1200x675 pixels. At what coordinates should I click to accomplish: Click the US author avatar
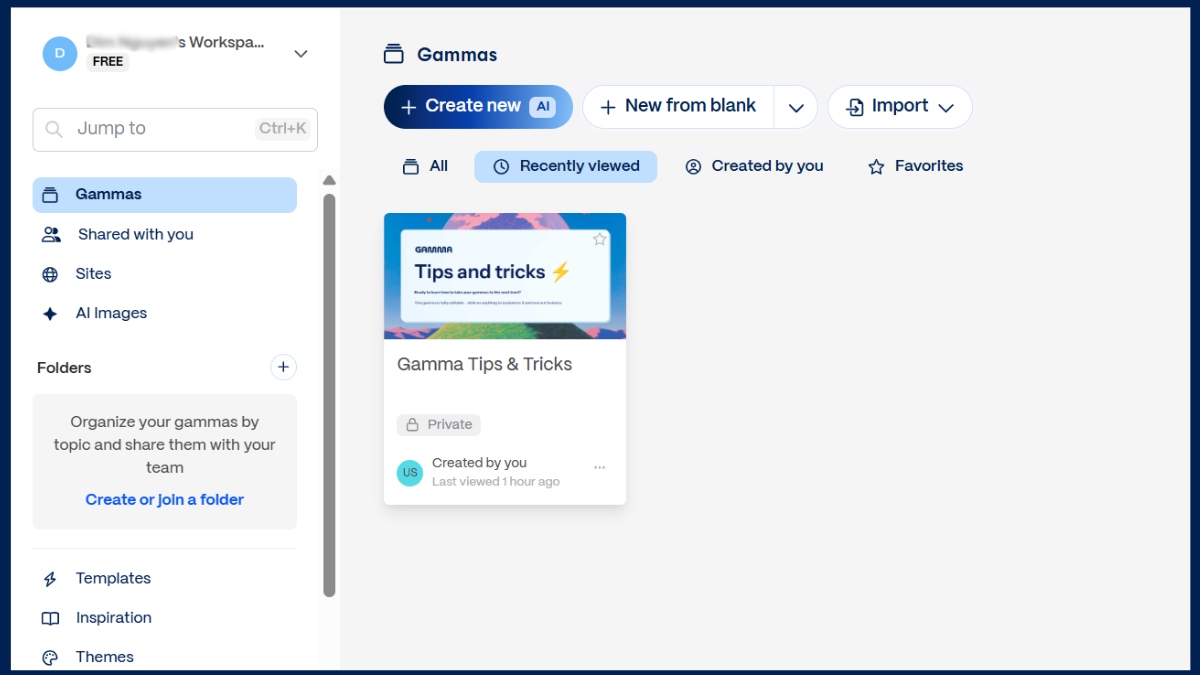pyautogui.click(x=410, y=473)
